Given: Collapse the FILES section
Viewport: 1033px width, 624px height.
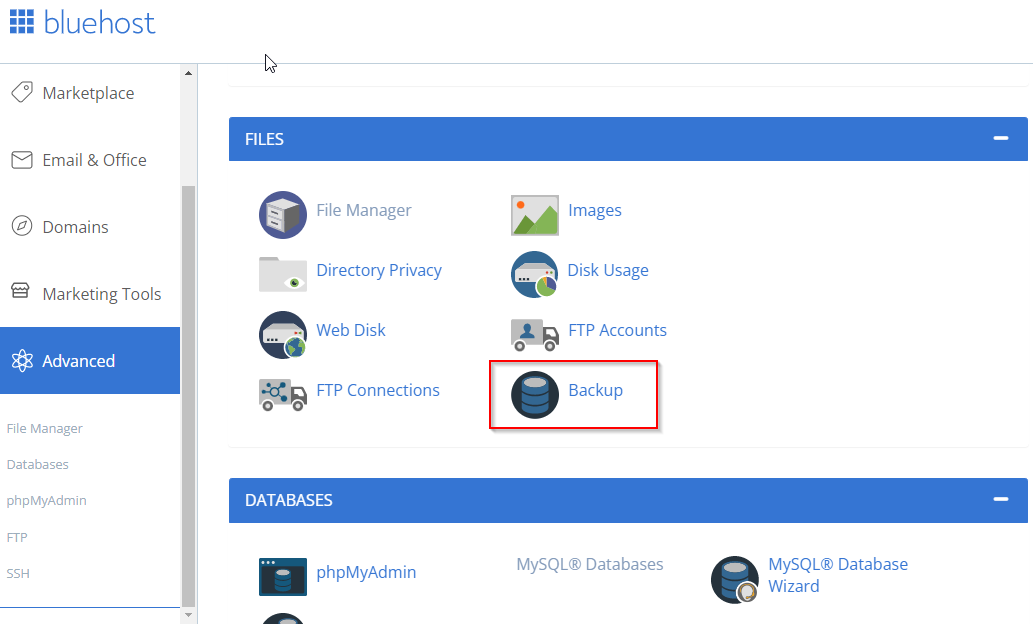Looking at the screenshot, I should 1001,138.
